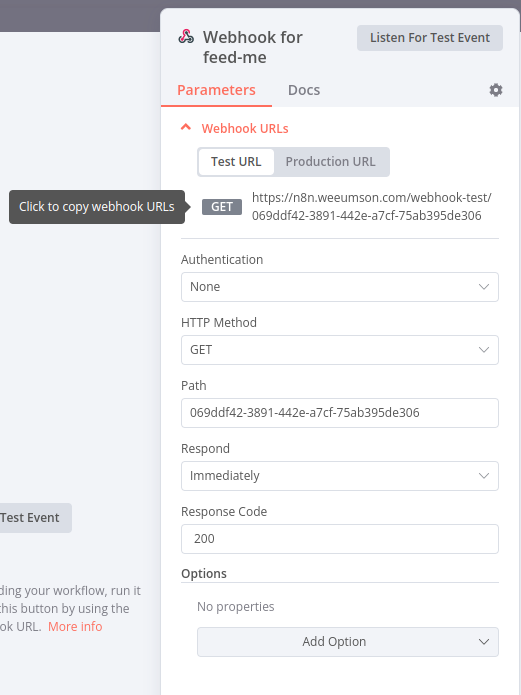This screenshot has width=521, height=695.
Task: Click the Response Code field
Action: tap(340, 539)
